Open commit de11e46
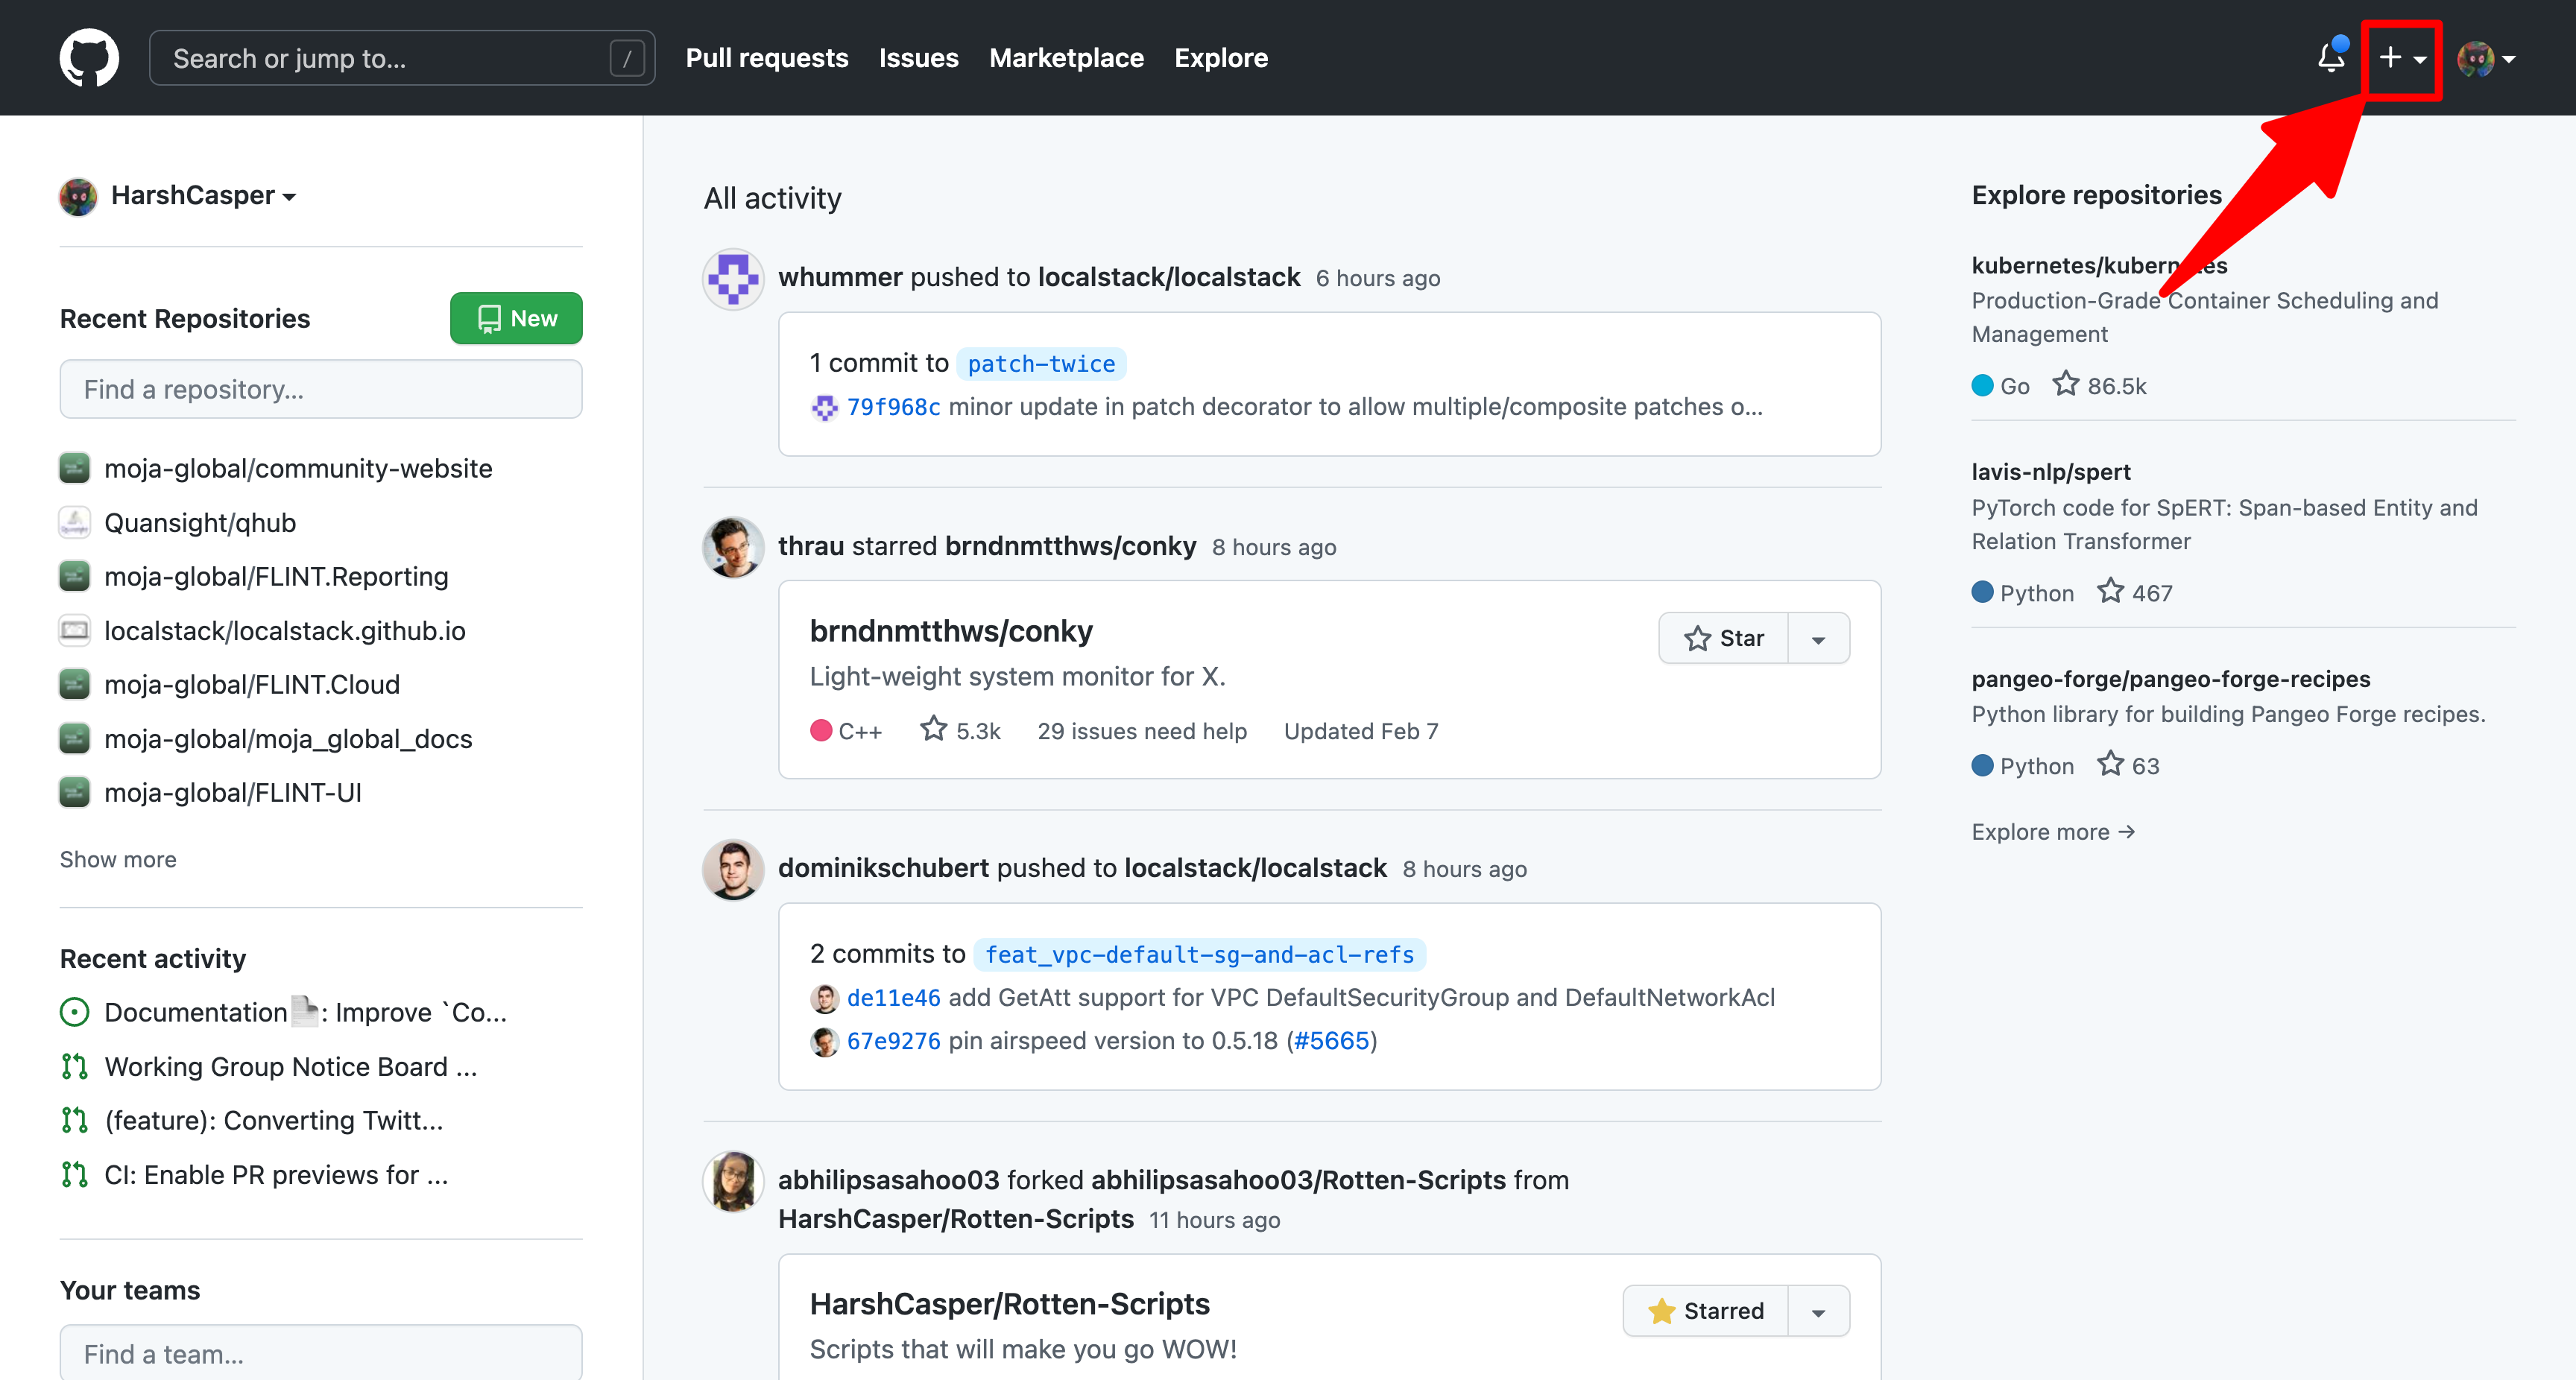This screenshot has height=1380, width=2576. (893, 997)
